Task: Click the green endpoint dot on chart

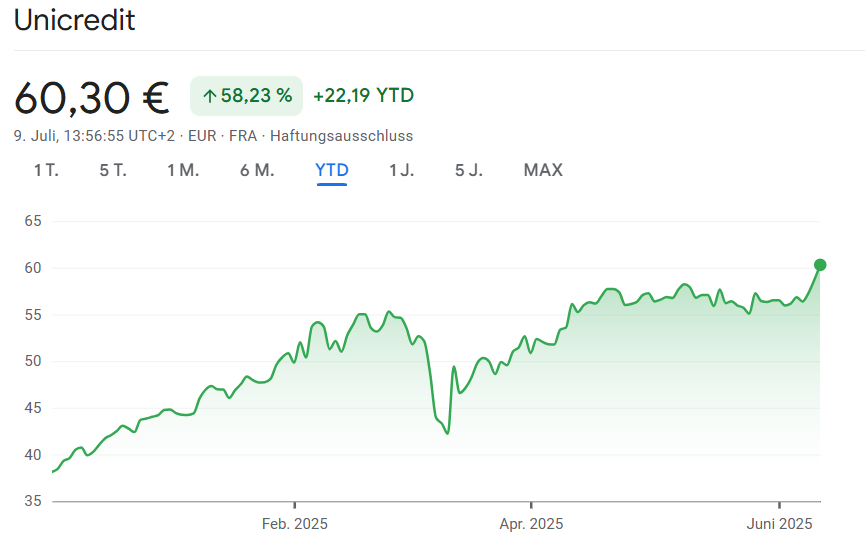Action: pos(820,265)
